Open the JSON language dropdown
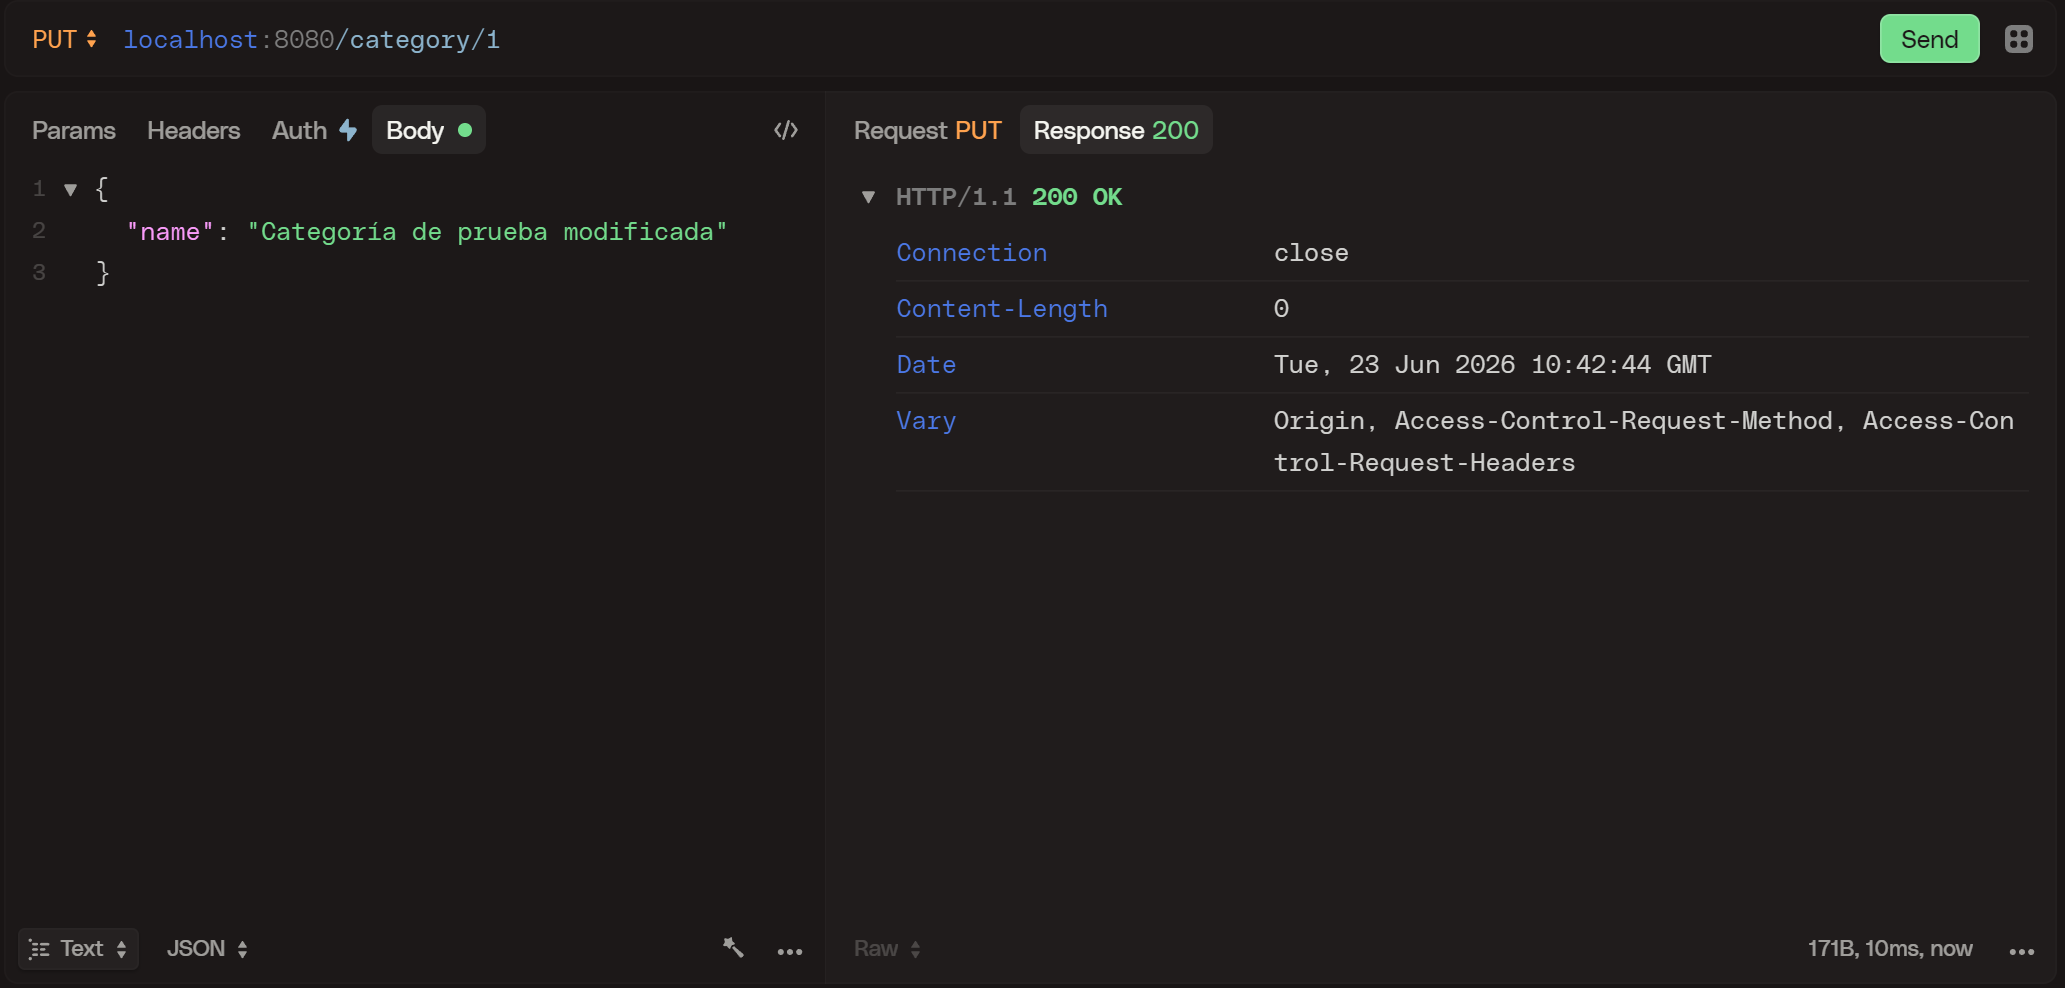The height and width of the screenshot is (988, 2065). 207,948
